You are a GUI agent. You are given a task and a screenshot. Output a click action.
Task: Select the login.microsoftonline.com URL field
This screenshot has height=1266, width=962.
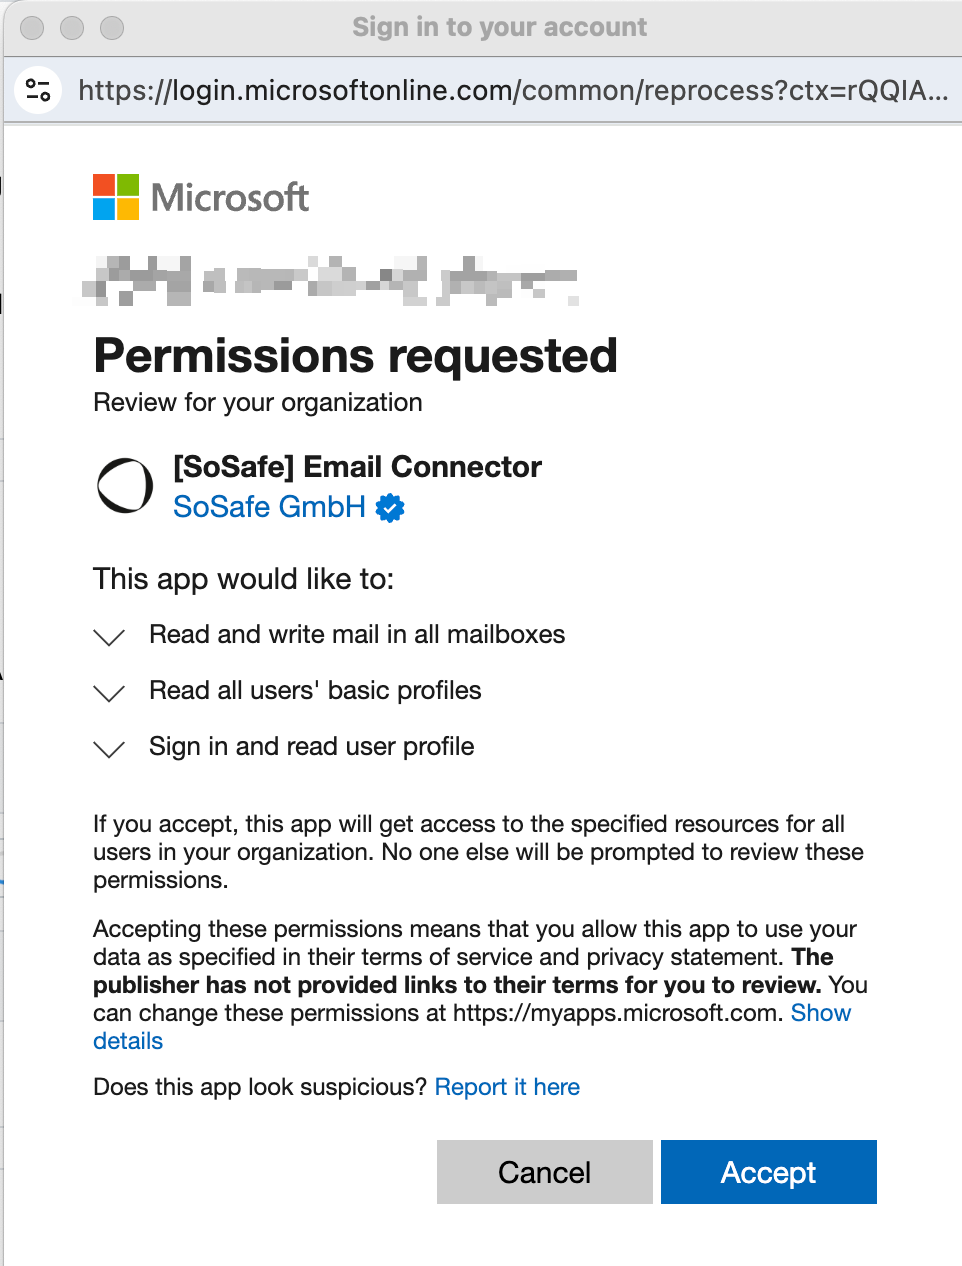click(512, 90)
